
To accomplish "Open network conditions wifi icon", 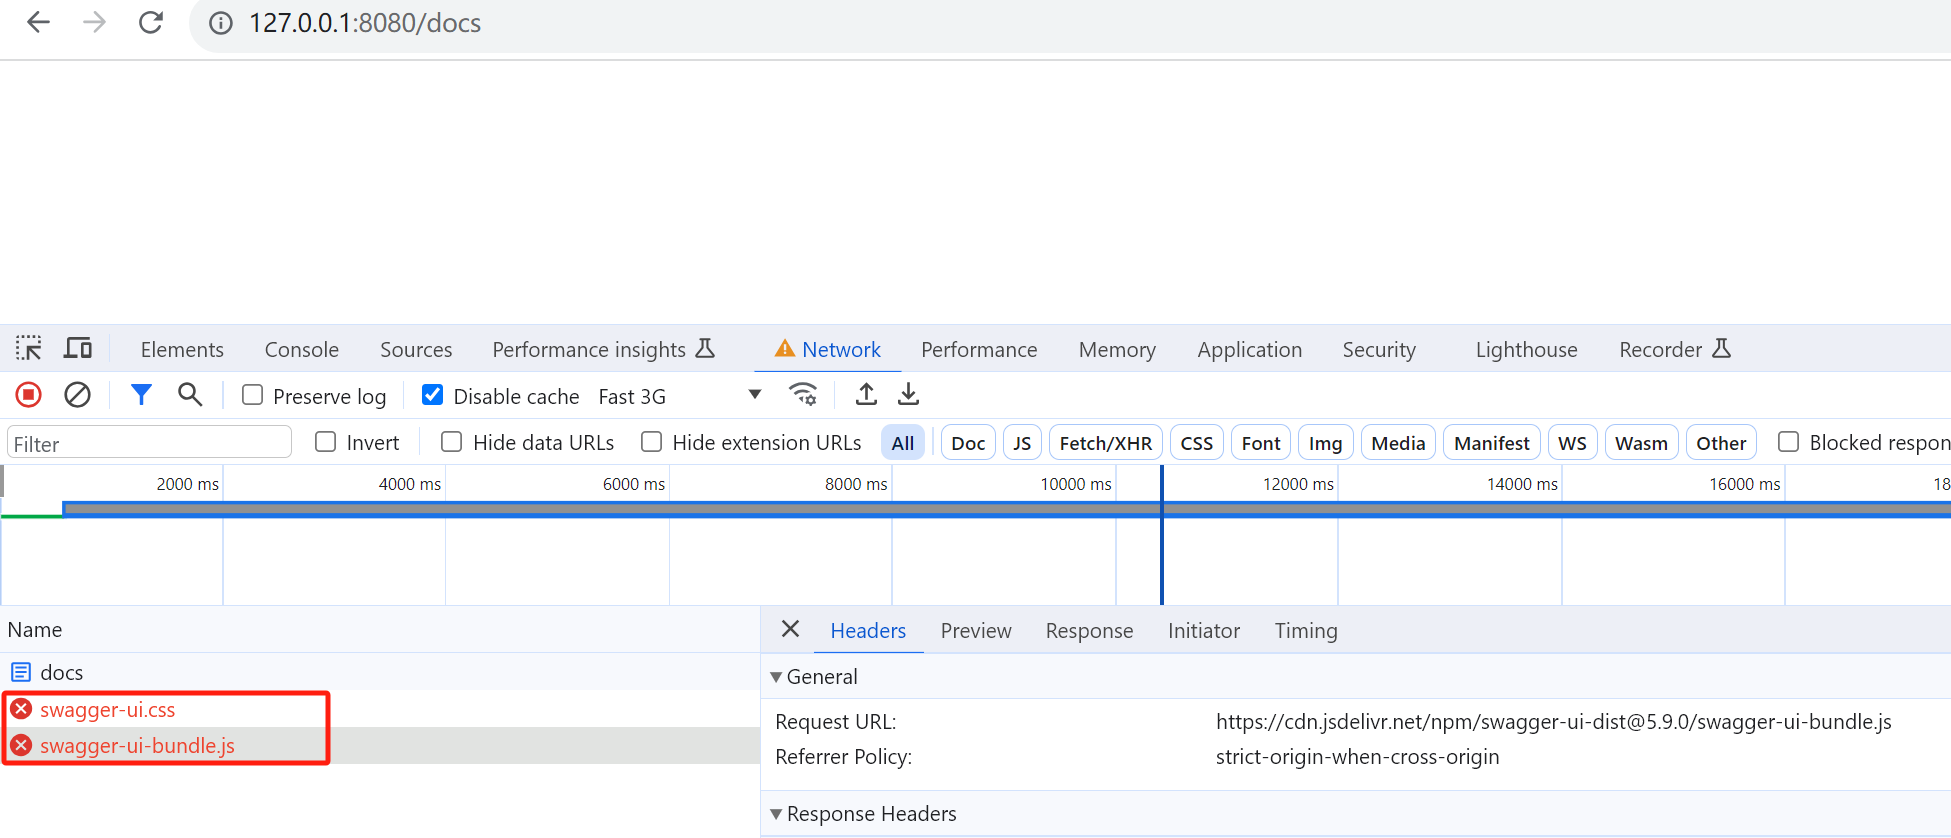I will pyautogui.click(x=803, y=394).
